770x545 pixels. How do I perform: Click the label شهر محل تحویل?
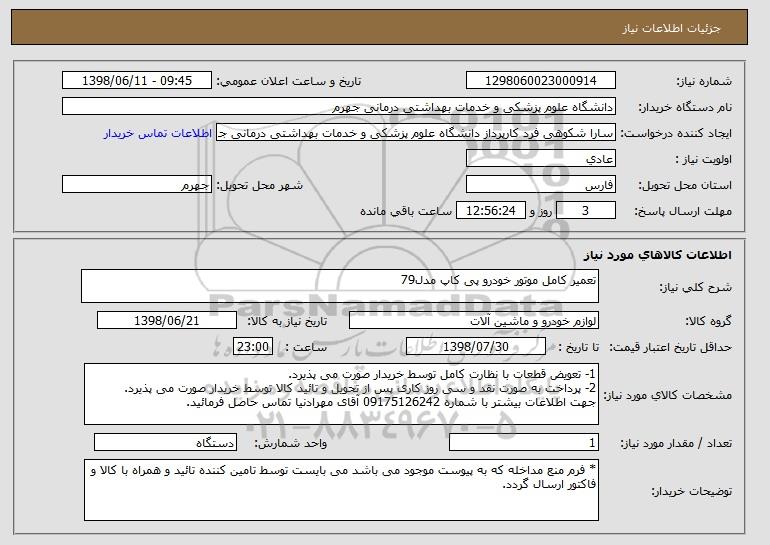[x=260, y=185]
